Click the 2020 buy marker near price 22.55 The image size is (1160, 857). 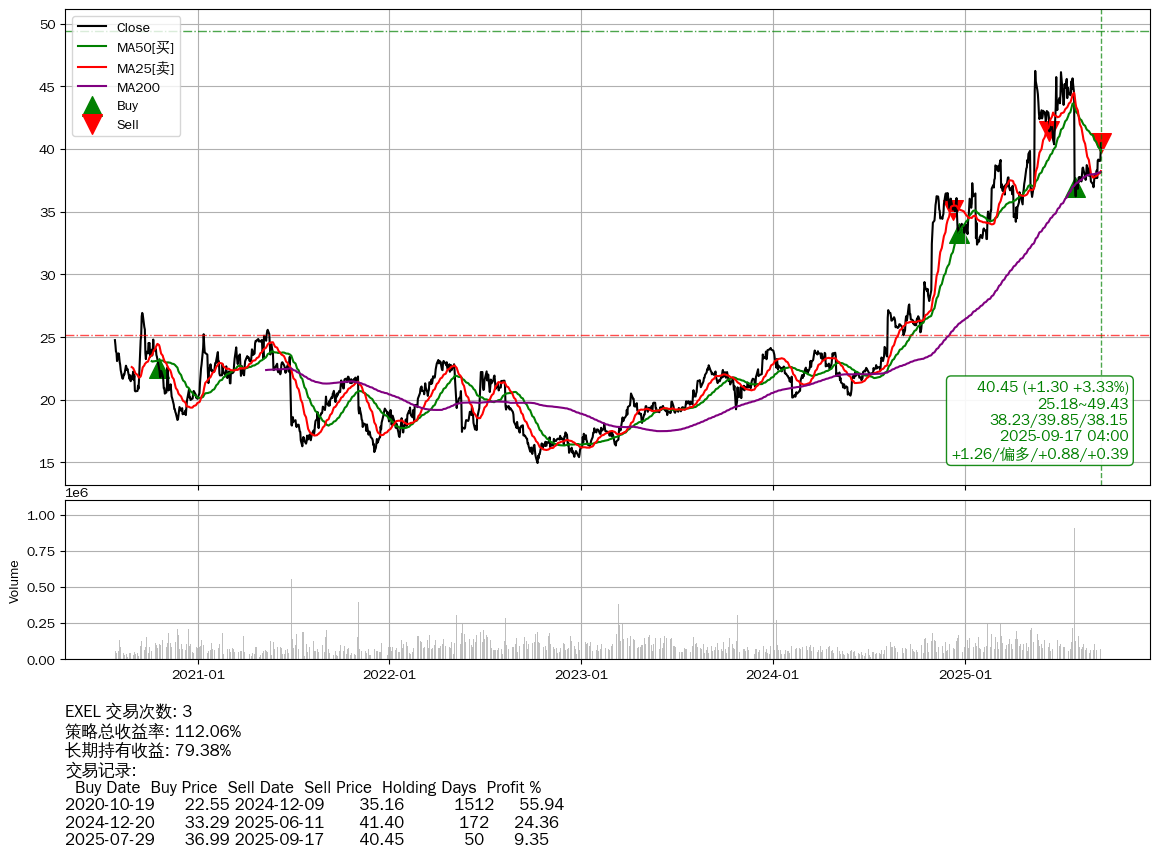(x=158, y=368)
